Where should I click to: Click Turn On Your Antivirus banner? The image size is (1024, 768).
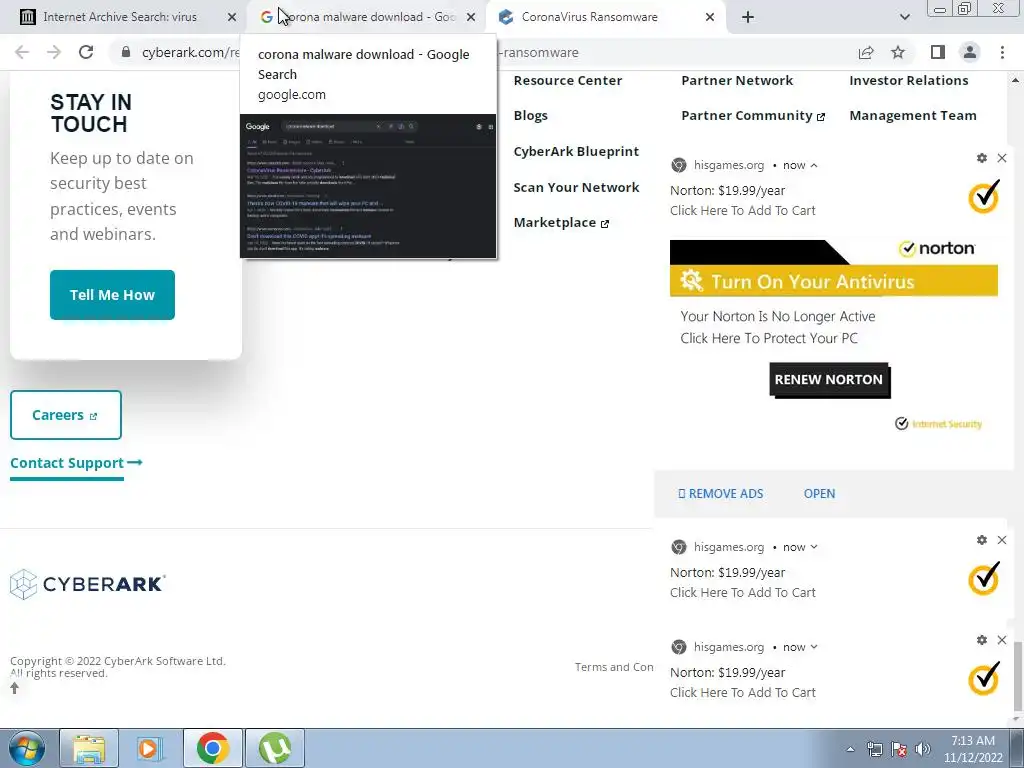click(834, 281)
